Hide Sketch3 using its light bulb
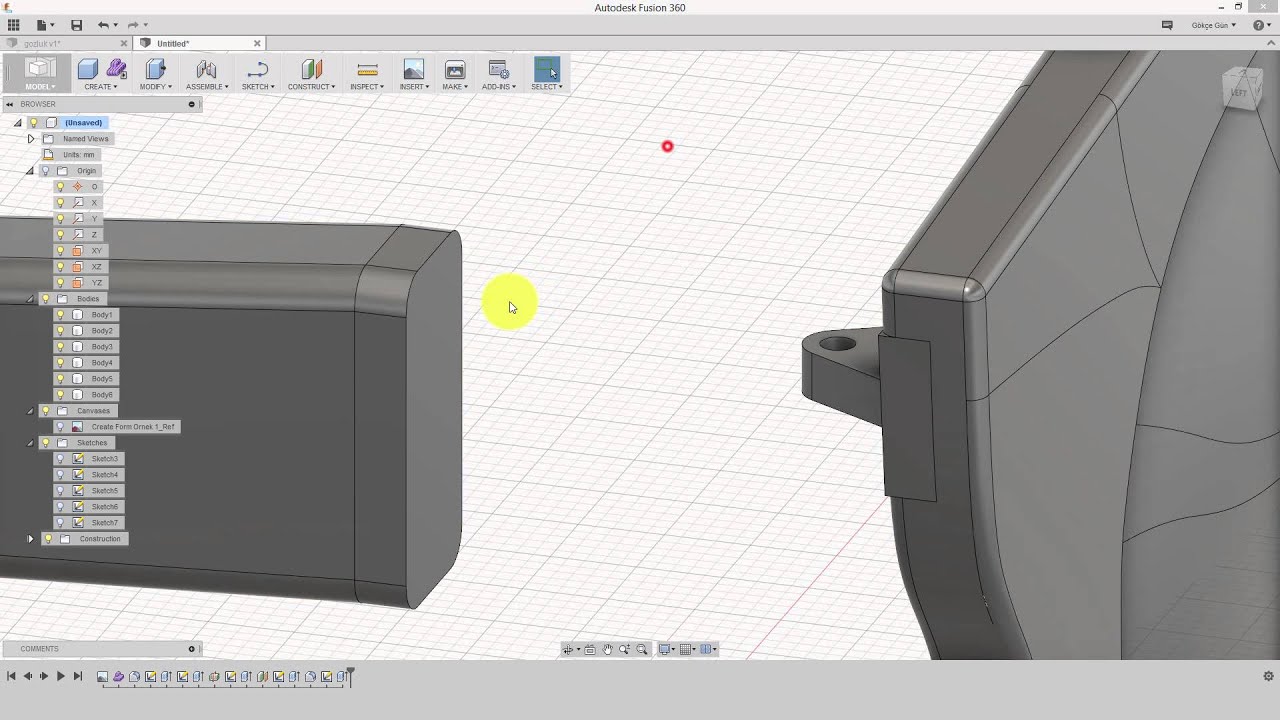This screenshot has width=1280, height=720. [60, 459]
